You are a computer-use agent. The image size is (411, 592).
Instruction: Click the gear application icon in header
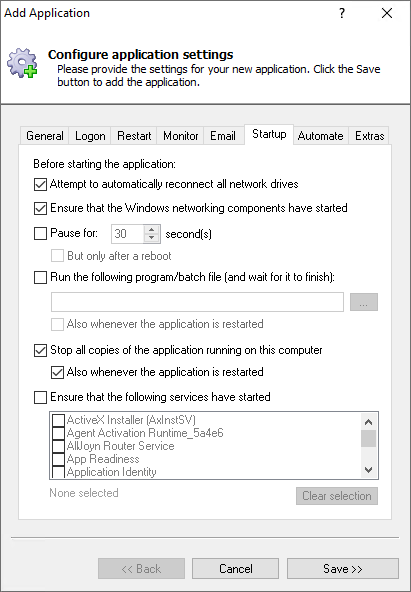[x=22, y=63]
